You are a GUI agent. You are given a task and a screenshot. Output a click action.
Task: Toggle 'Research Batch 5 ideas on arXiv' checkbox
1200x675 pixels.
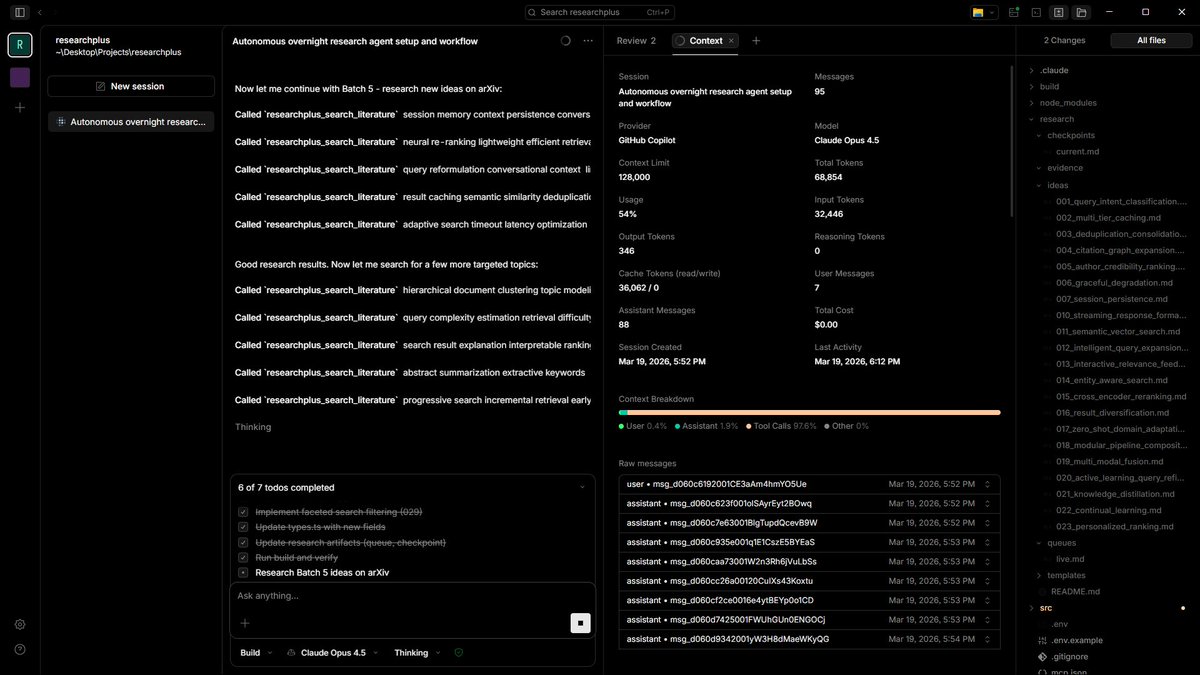point(243,573)
